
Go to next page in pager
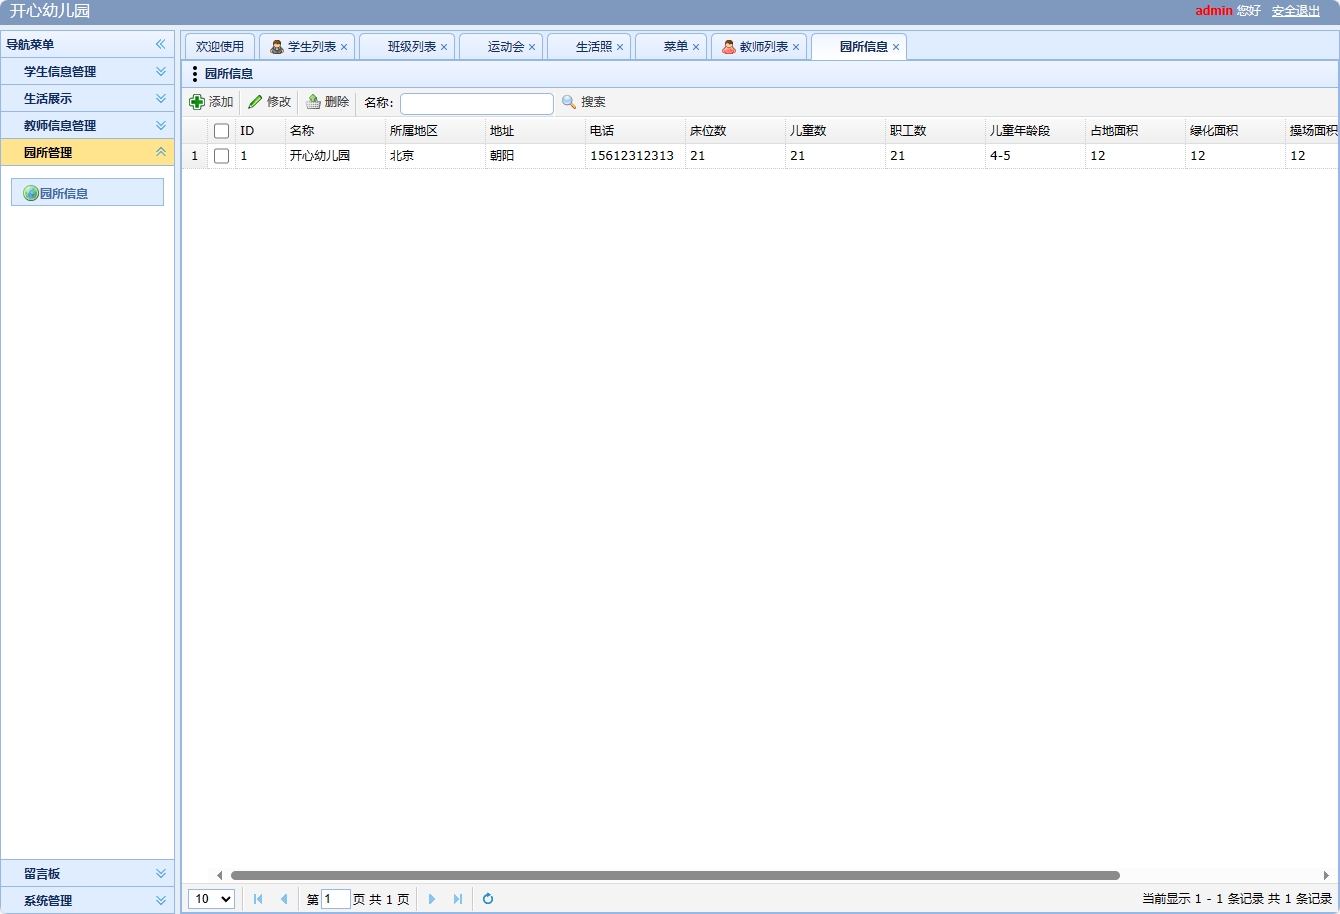click(x=432, y=899)
